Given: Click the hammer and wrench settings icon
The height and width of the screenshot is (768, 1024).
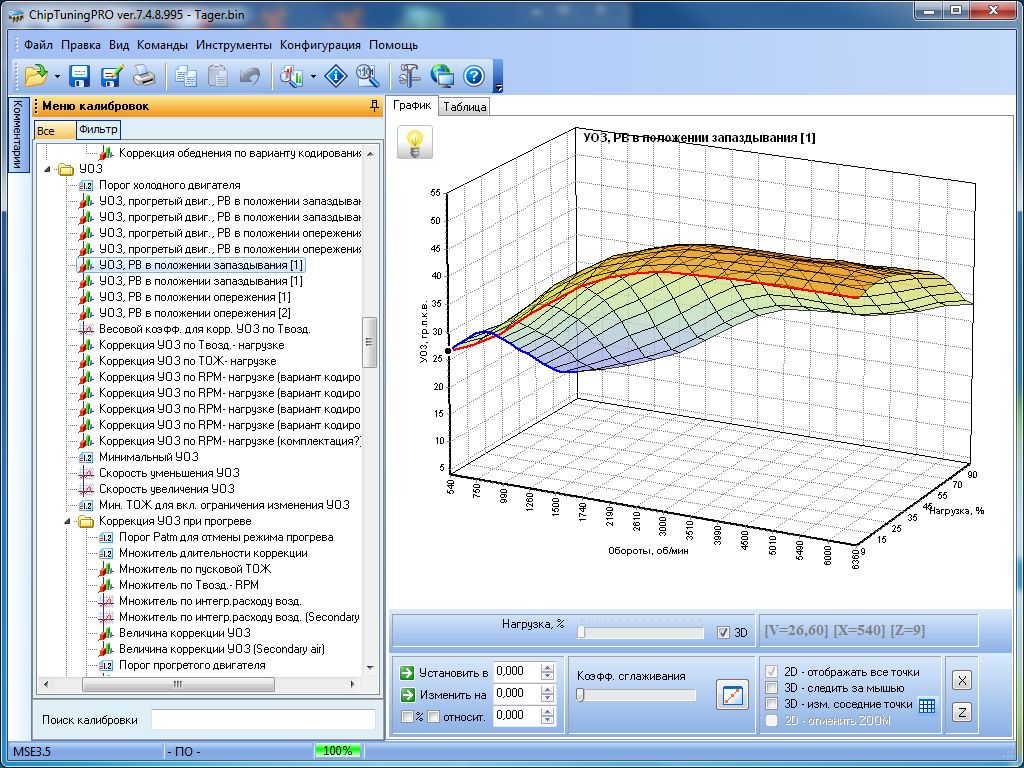Looking at the screenshot, I should (409, 76).
